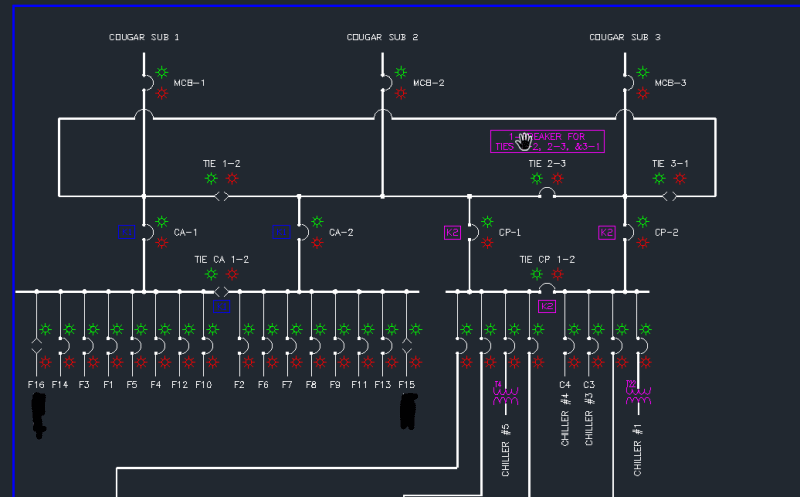
Task: Select the CP-1 text label
Action: 510,233
